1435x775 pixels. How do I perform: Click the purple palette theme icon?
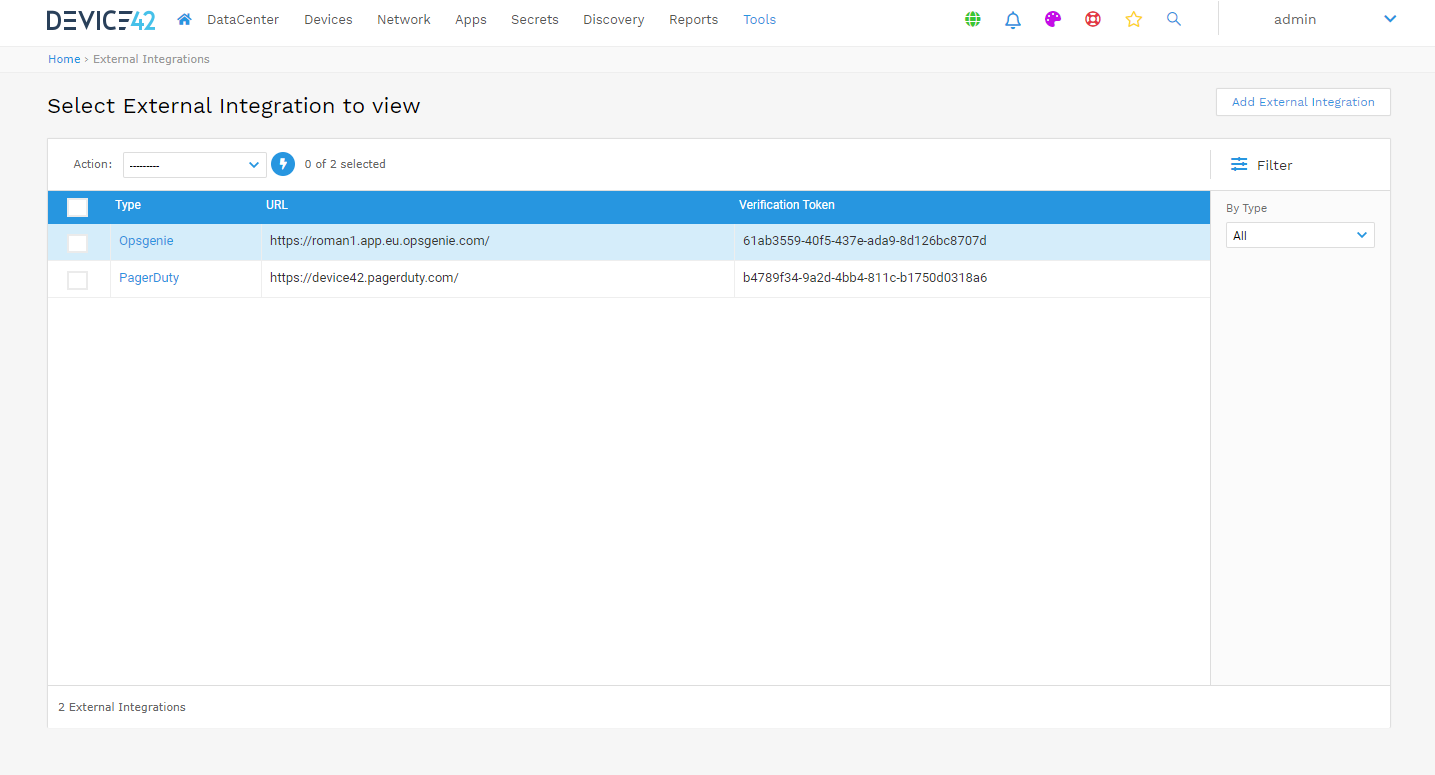point(1053,19)
